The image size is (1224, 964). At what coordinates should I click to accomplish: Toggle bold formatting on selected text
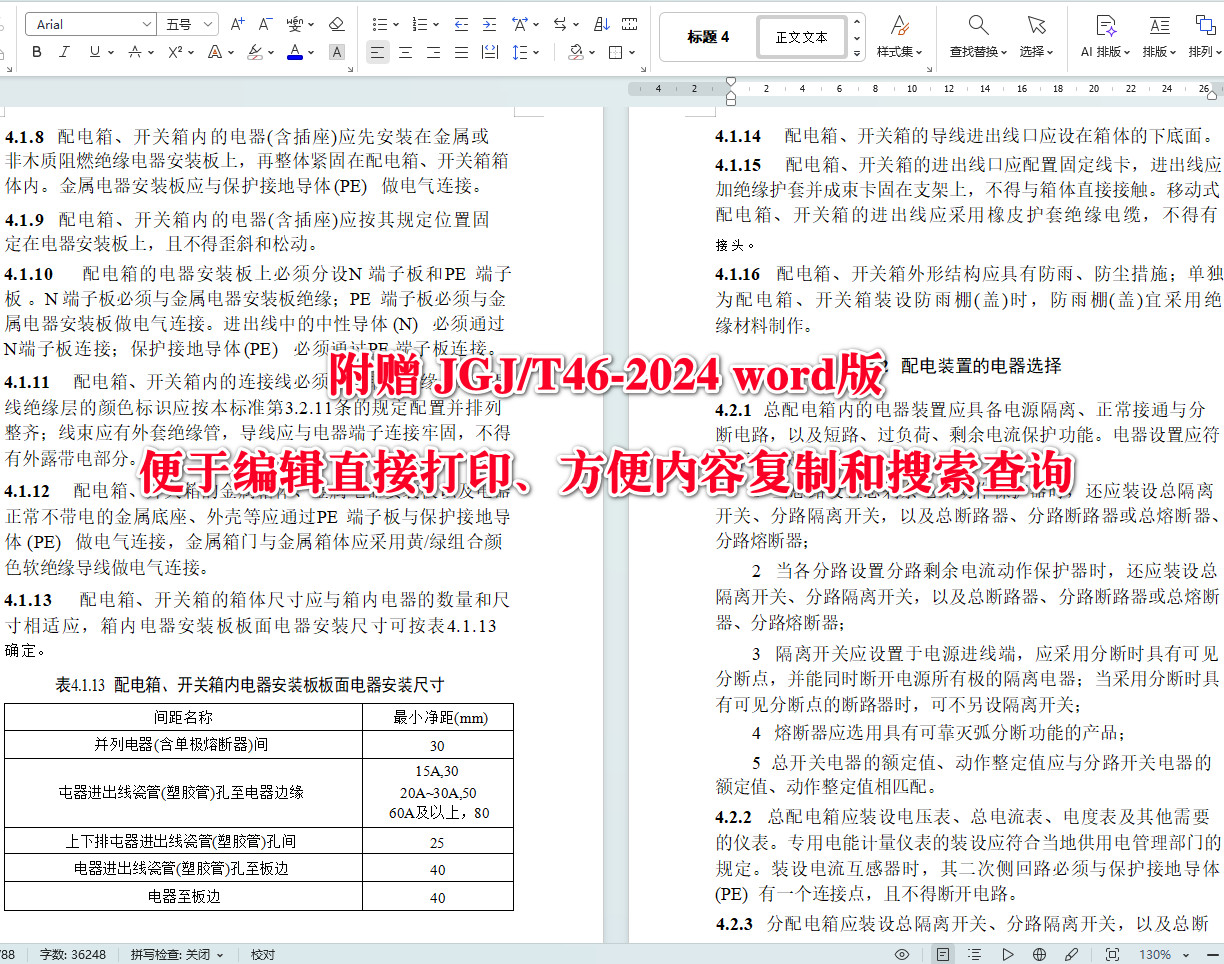click(37, 51)
